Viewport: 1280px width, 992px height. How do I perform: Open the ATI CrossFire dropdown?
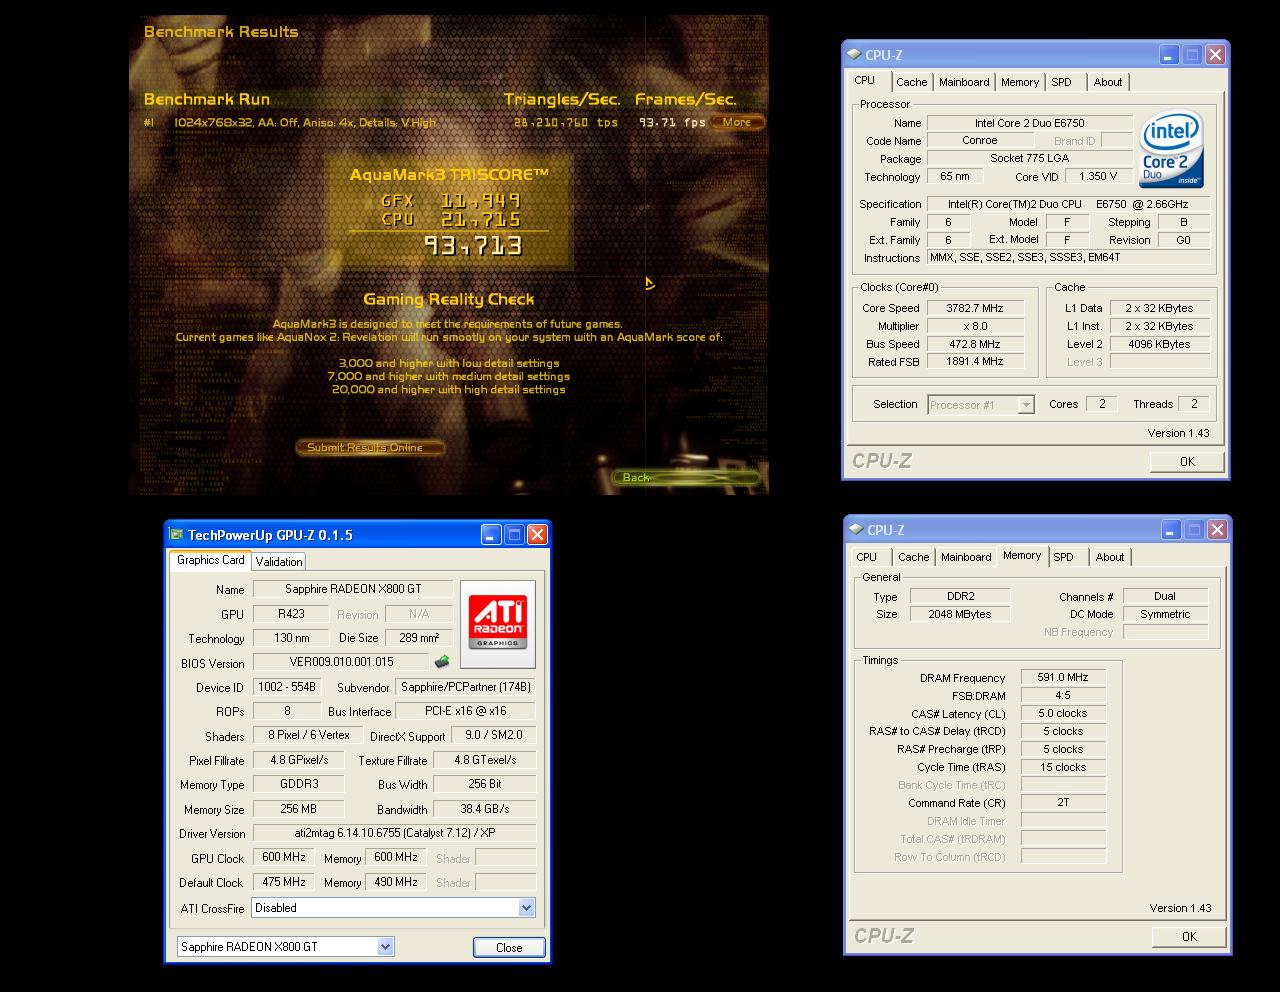[x=527, y=908]
